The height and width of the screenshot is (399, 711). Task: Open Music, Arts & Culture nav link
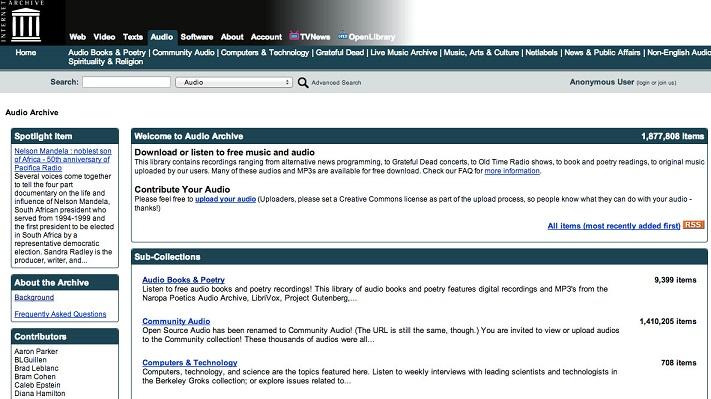[481, 53]
